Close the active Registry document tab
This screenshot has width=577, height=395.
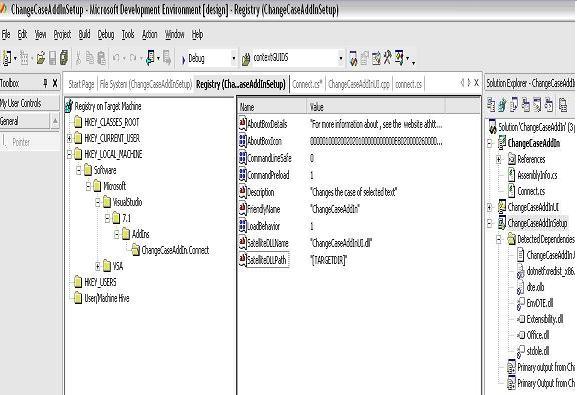[476, 83]
